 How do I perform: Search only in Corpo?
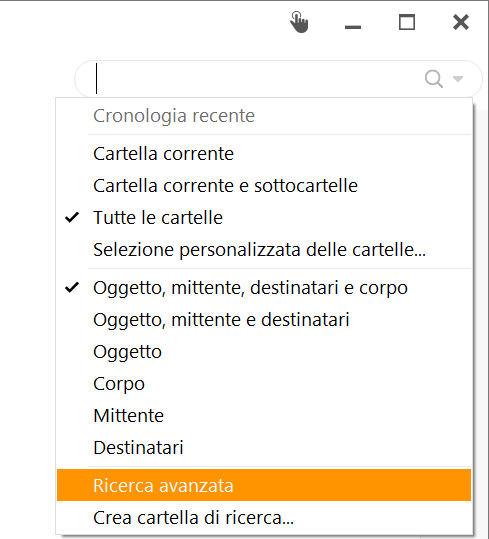point(264,384)
